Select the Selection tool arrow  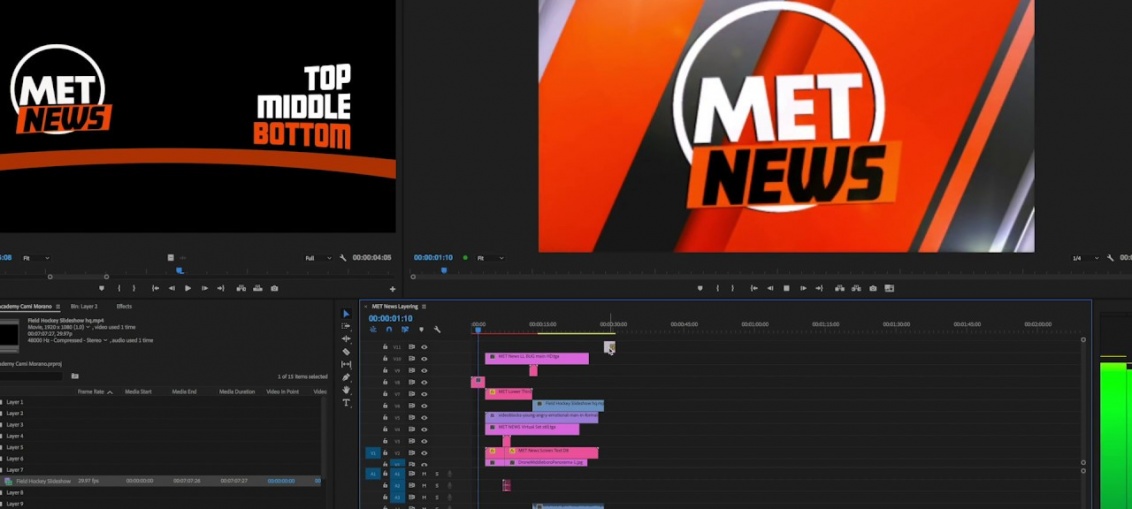pos(346,314)
